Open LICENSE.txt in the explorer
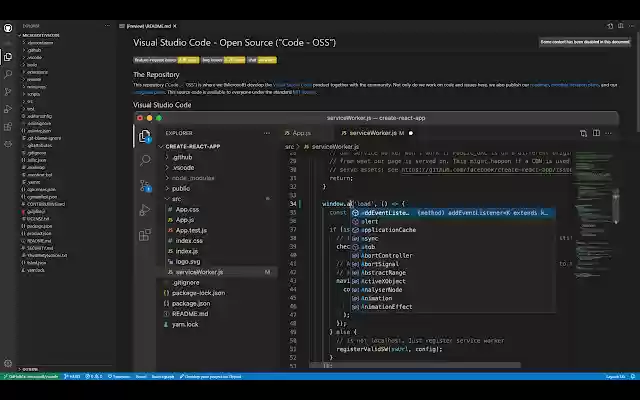Viewport: 640px width, 400px height. click(38, 219)
